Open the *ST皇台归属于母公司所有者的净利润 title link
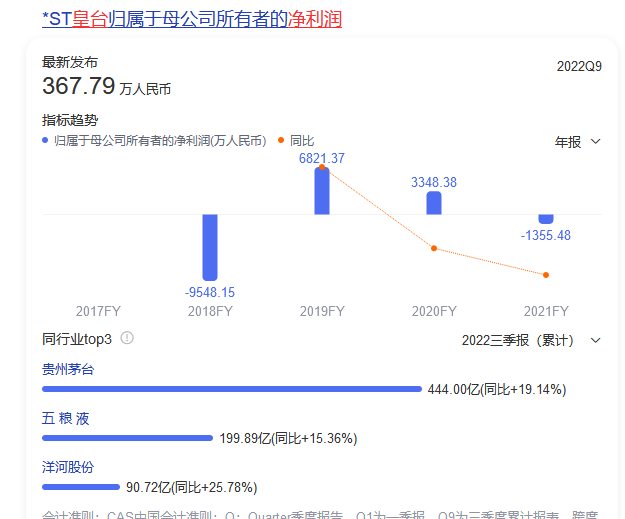Screen dimensions: 625x519 click(x=197, y=19)
